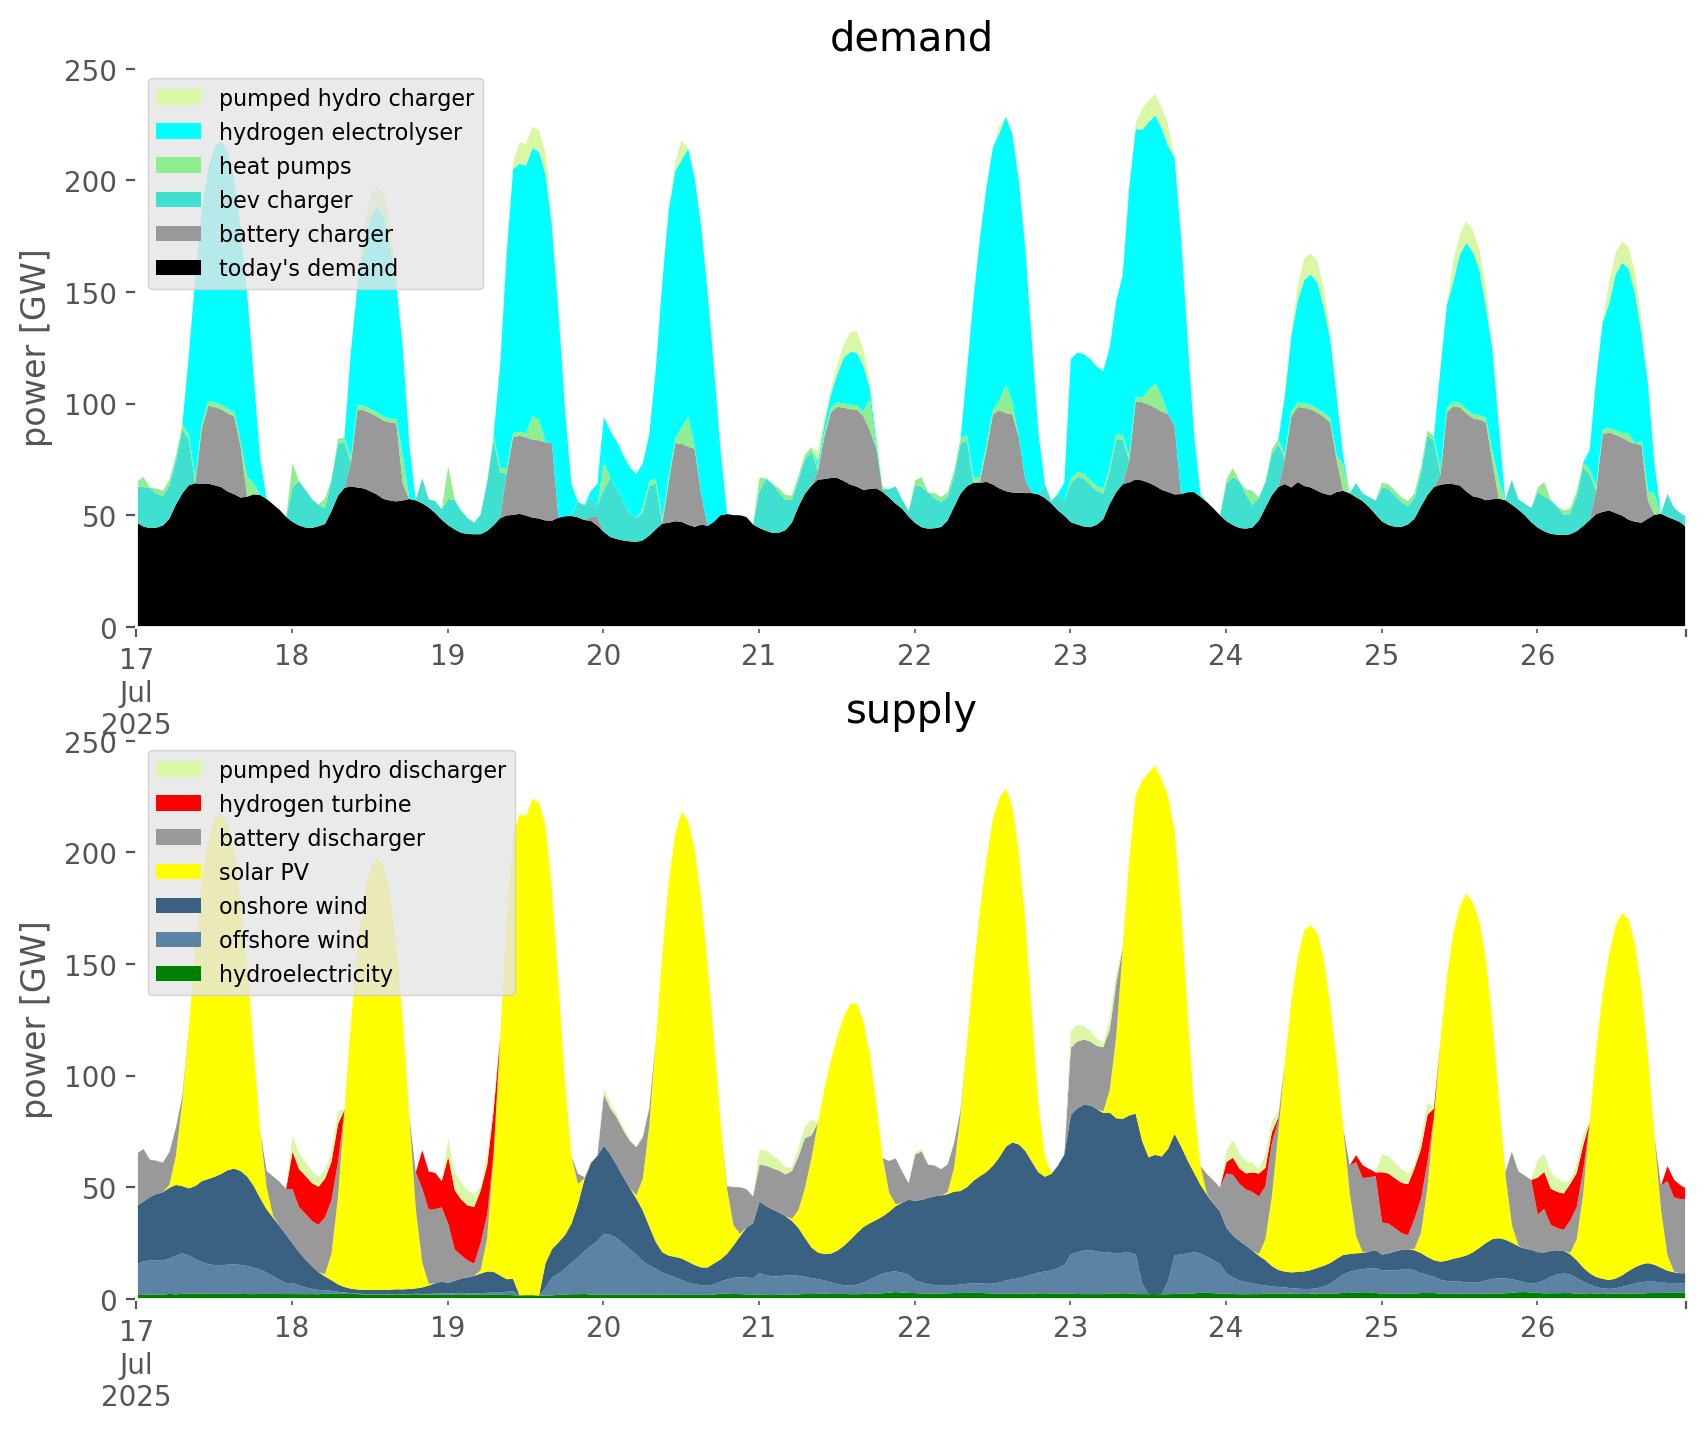Click date tick 22 on supply x-axis
1706x1431 pixels.
click(x=914, y=1328)
